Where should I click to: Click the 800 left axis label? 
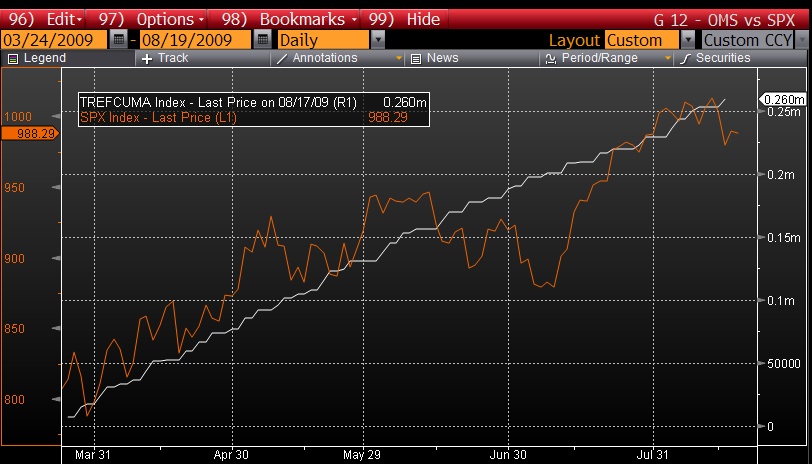[14, 400]
